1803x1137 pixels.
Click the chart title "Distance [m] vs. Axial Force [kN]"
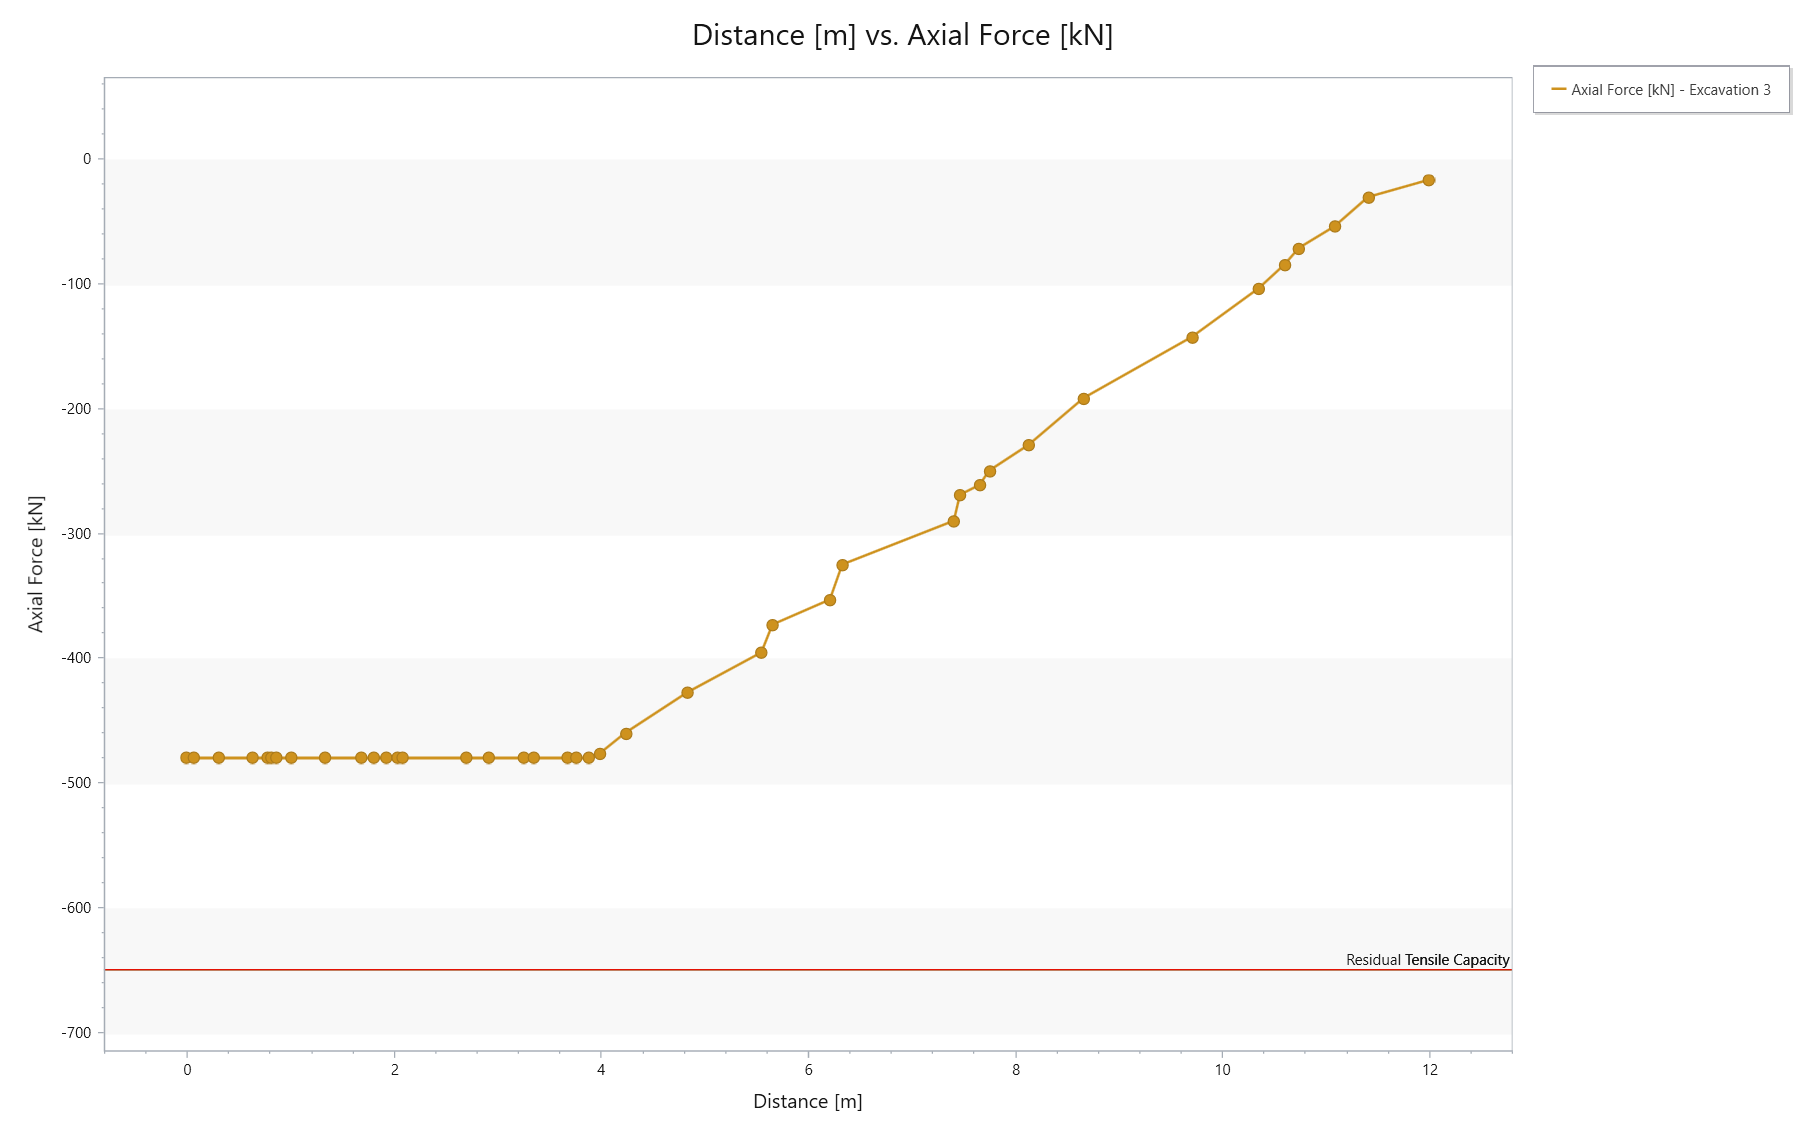(902, 35)
